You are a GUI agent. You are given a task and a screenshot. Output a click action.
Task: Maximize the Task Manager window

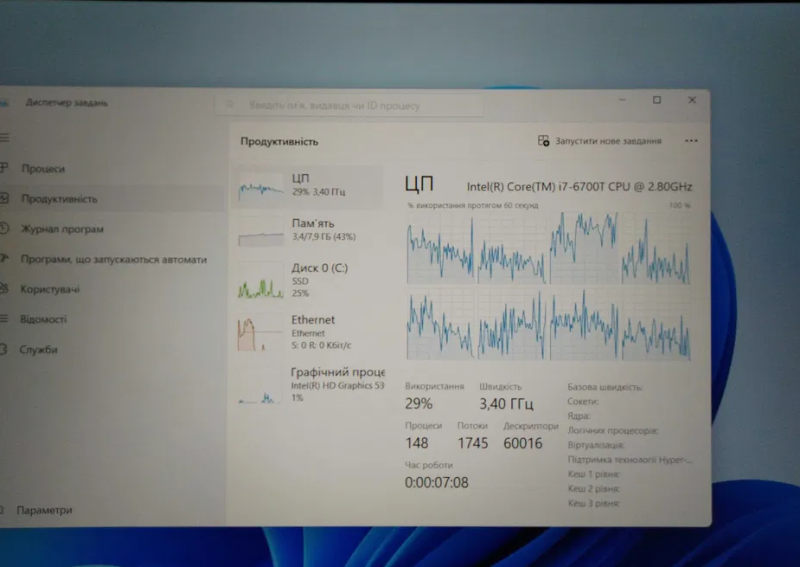(657, 100)
